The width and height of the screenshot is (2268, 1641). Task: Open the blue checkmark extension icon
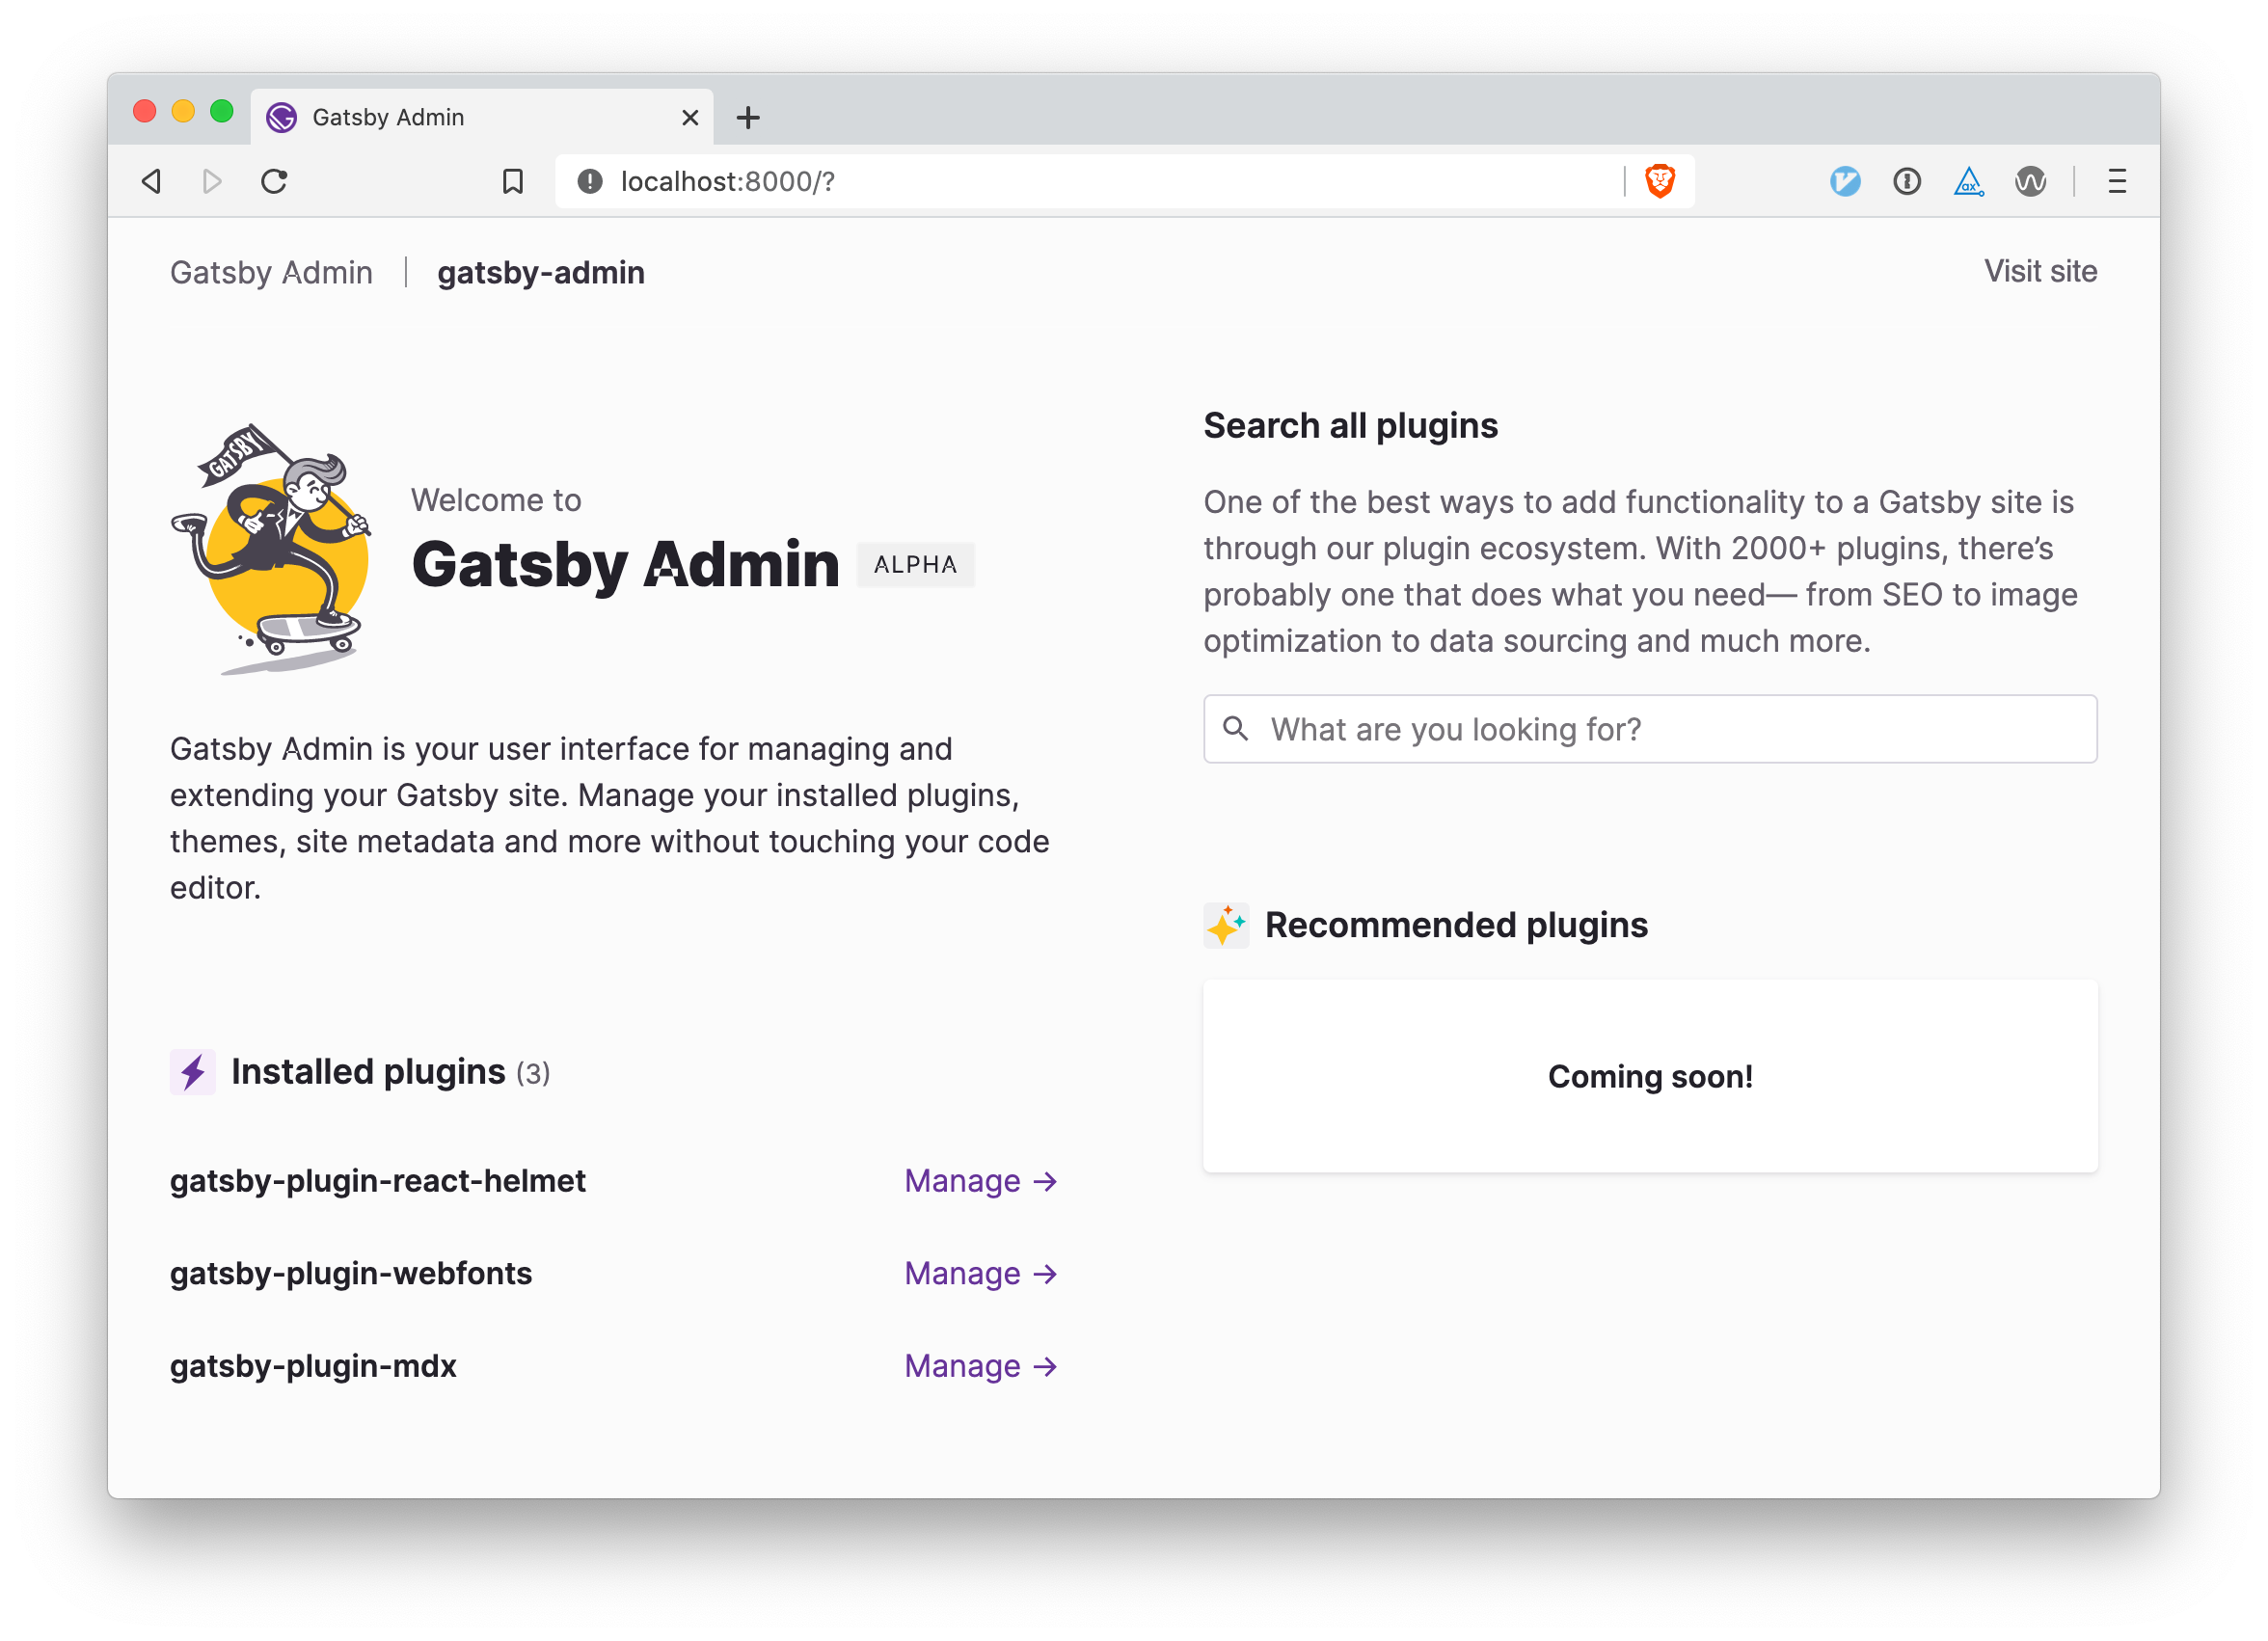[1845, 181]
